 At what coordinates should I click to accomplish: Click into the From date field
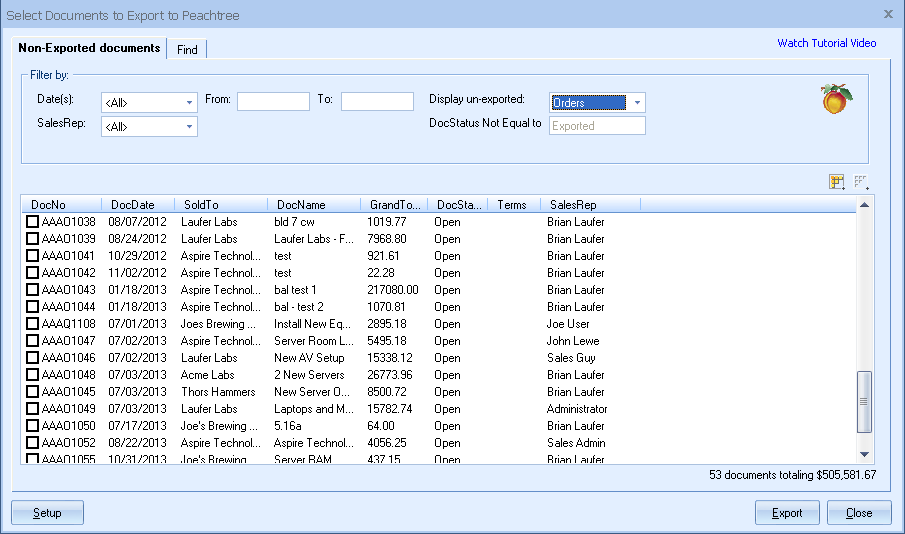point(273,101)
